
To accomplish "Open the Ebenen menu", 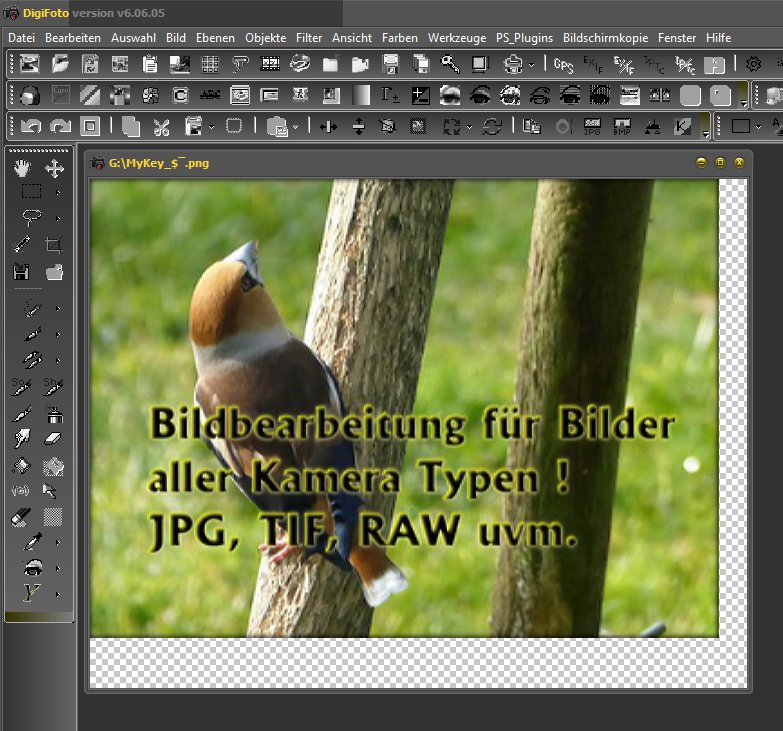I will click(x=215, y=38).
